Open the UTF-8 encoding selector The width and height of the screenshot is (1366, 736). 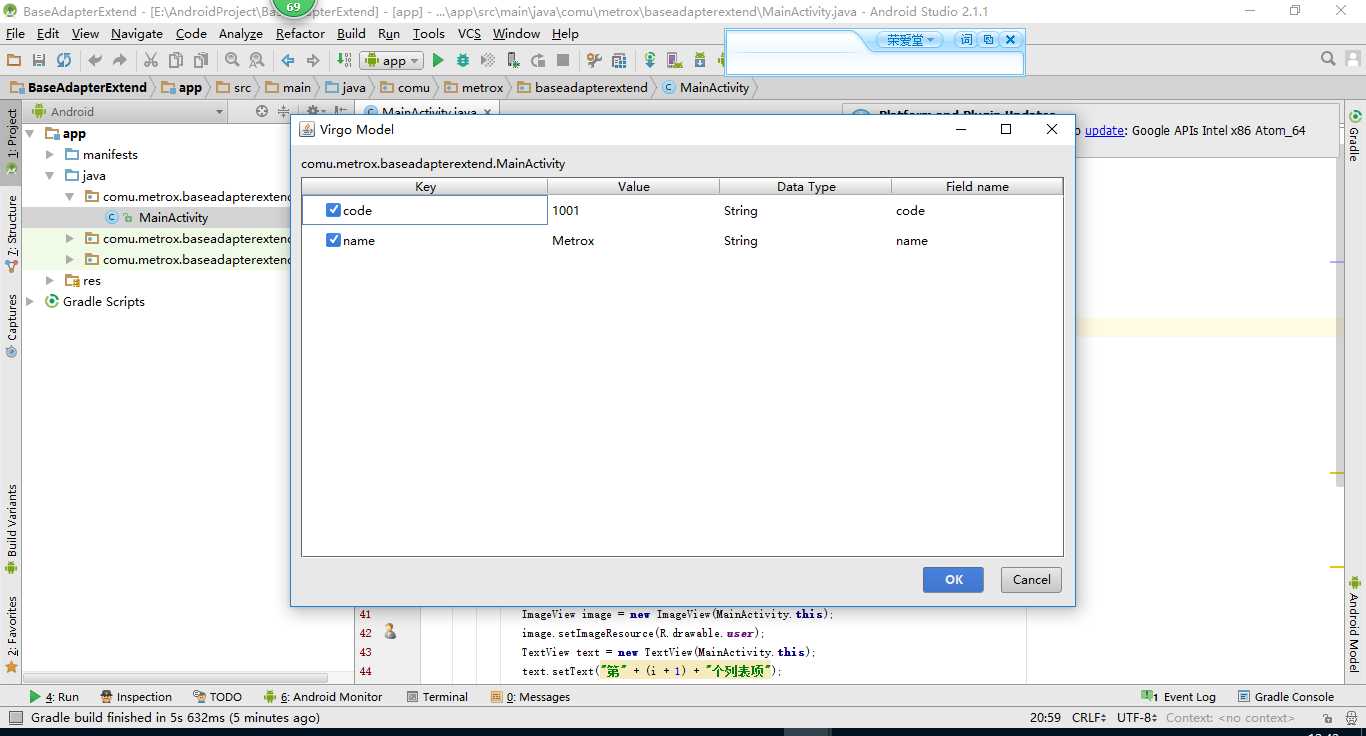tap(1137, 717)
